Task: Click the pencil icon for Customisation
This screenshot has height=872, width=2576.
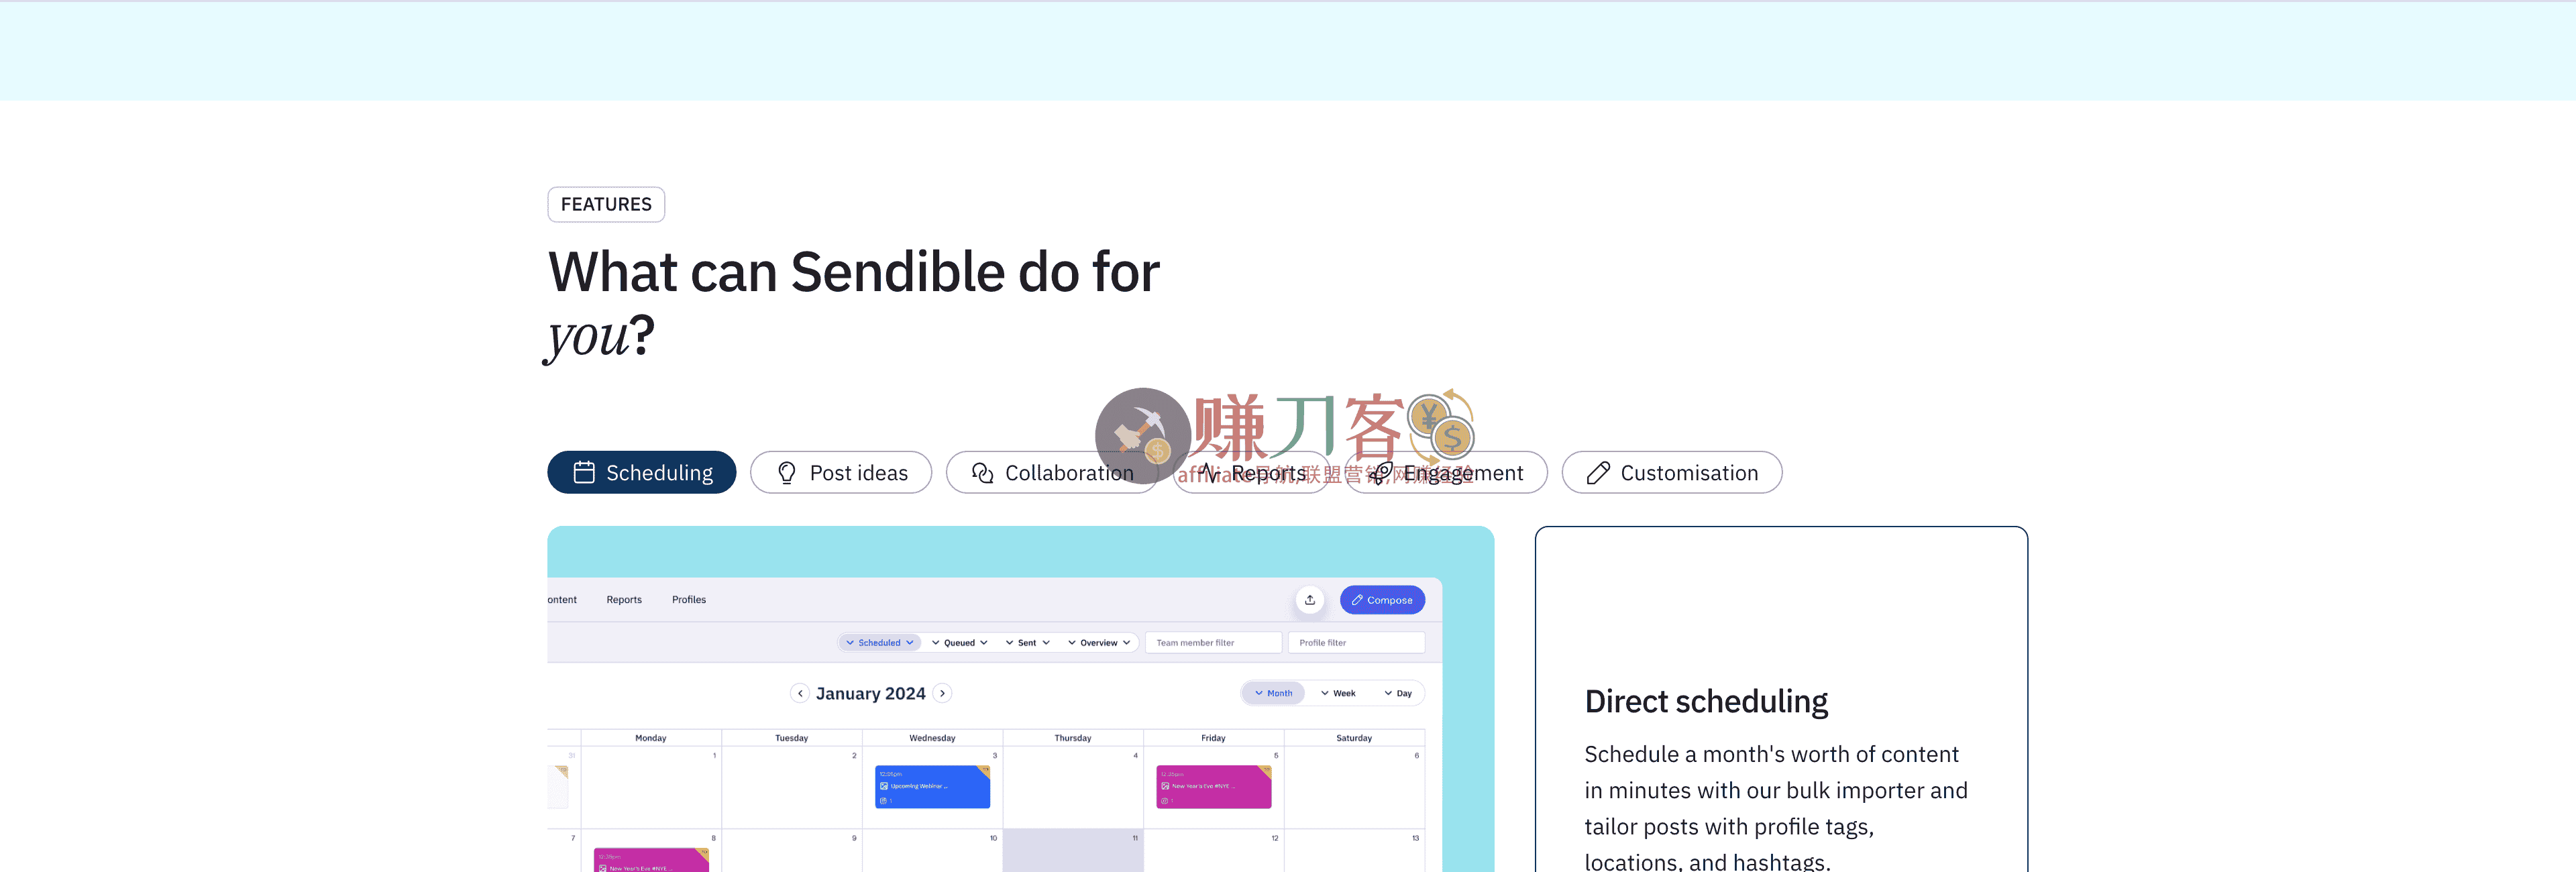Action: pos(1597,472)
